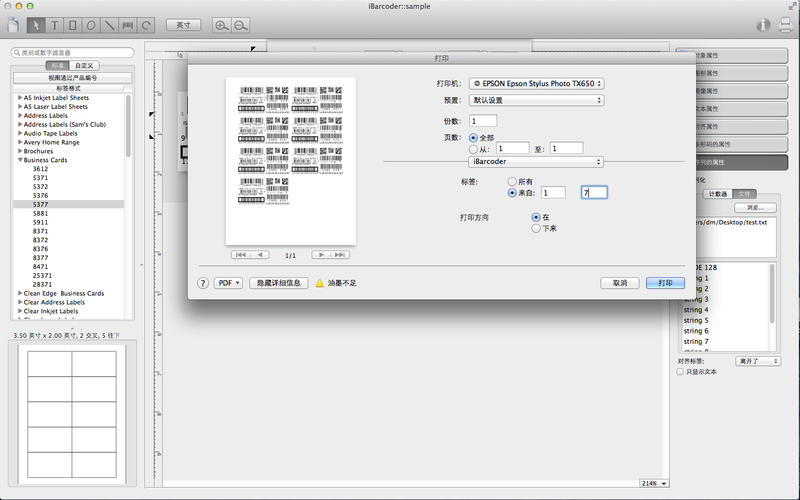Select the arrow pointer tool
Image resolution: width=800 pixels, height=500 pixels.
click(x=36, y=24)
